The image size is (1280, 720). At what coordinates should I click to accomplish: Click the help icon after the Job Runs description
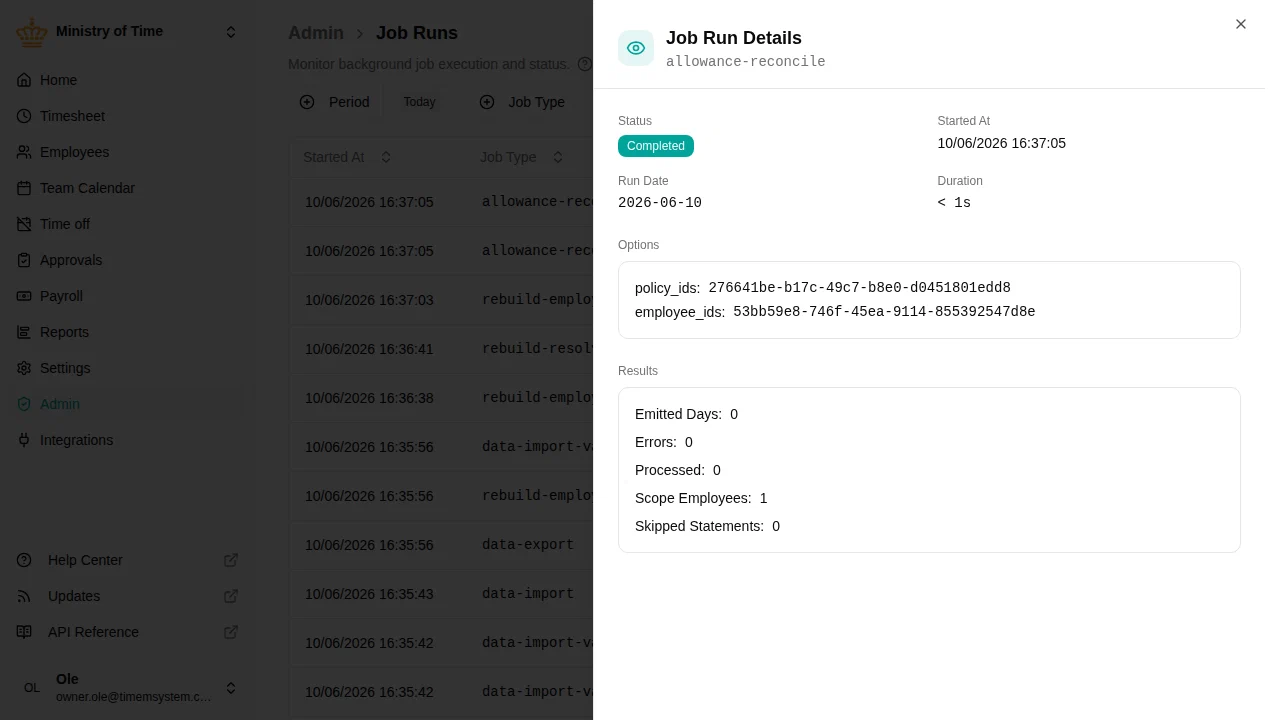coord(585,64)
